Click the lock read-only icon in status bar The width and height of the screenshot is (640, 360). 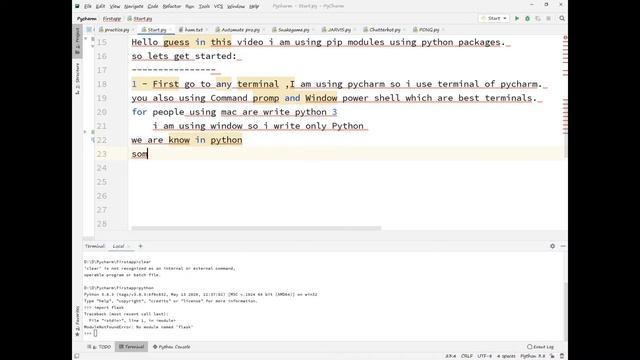pos(552,356)
